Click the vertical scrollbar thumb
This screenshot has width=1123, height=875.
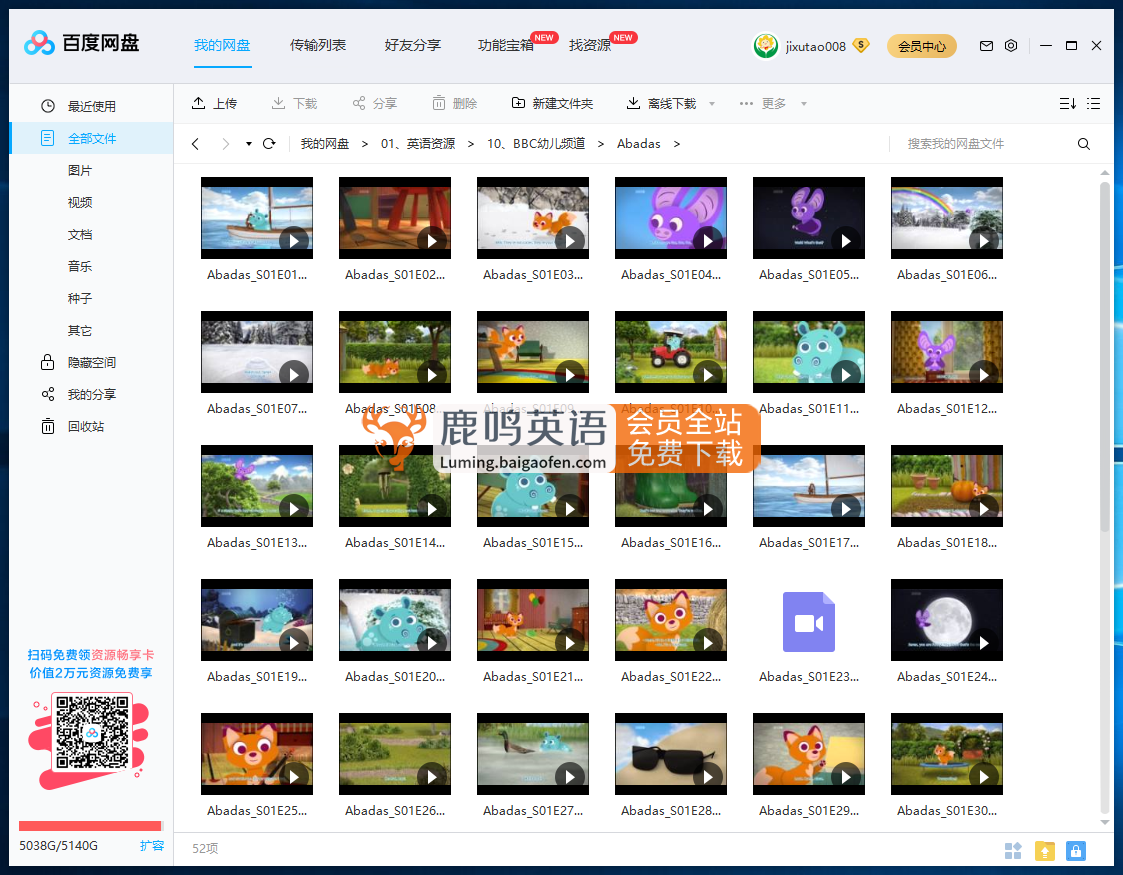1104,357
